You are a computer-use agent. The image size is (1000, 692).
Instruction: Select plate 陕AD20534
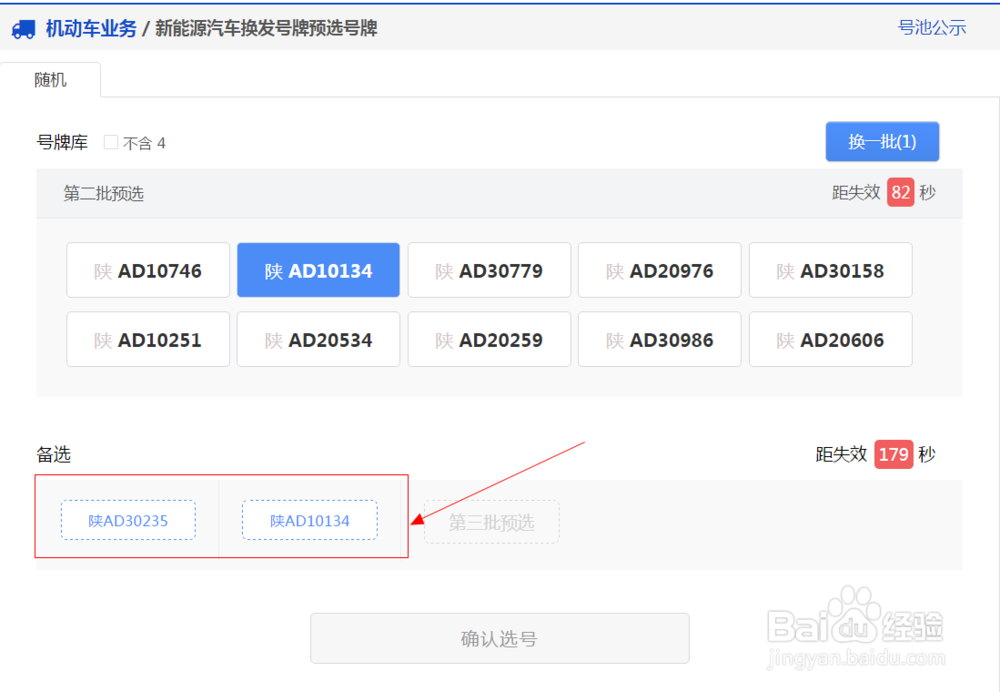point(318,339)
